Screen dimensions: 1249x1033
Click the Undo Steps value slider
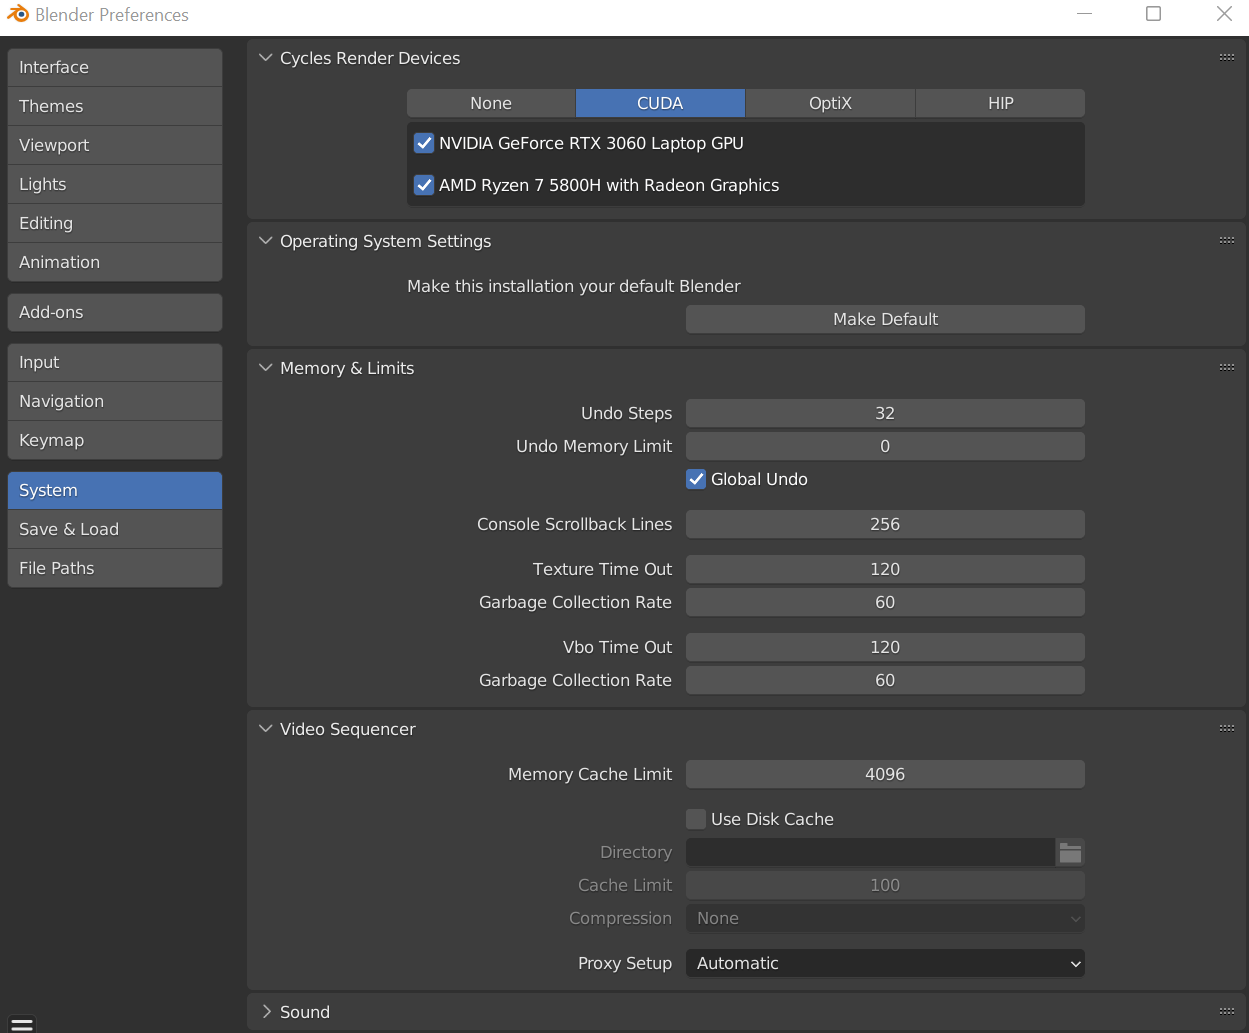885,413
